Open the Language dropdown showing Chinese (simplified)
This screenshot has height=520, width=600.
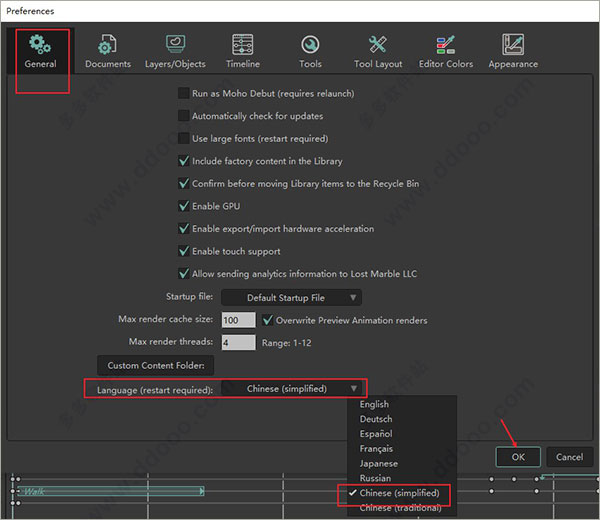pyautogui.click(x=292, y=389)
